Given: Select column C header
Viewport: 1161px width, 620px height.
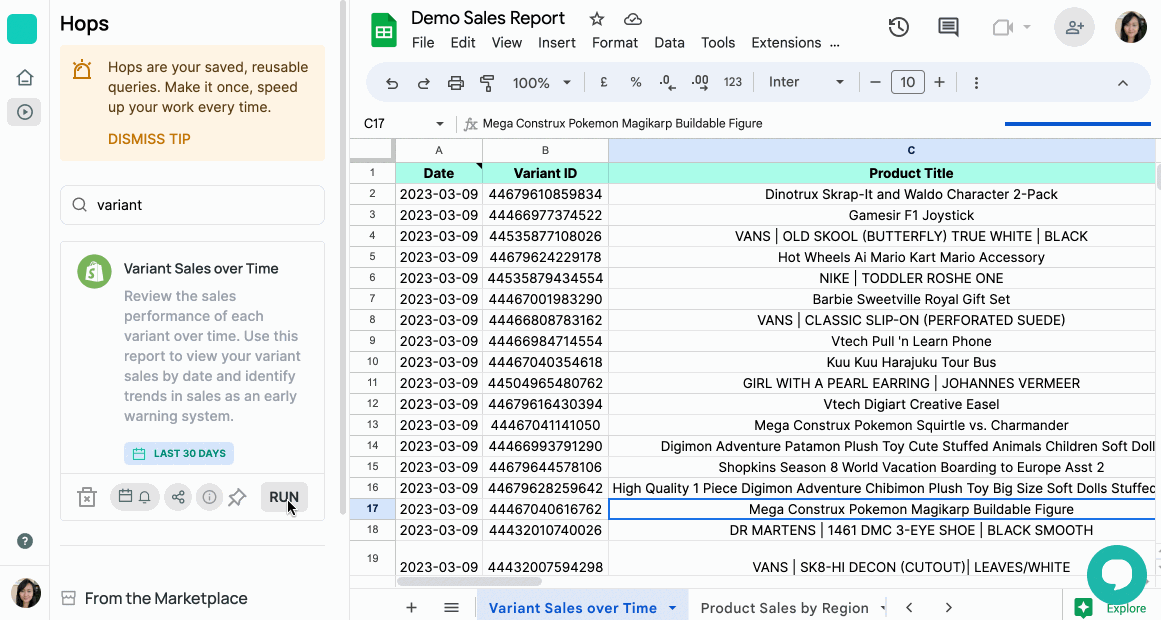Looking at the screenshot, I should tap(882, 150).
